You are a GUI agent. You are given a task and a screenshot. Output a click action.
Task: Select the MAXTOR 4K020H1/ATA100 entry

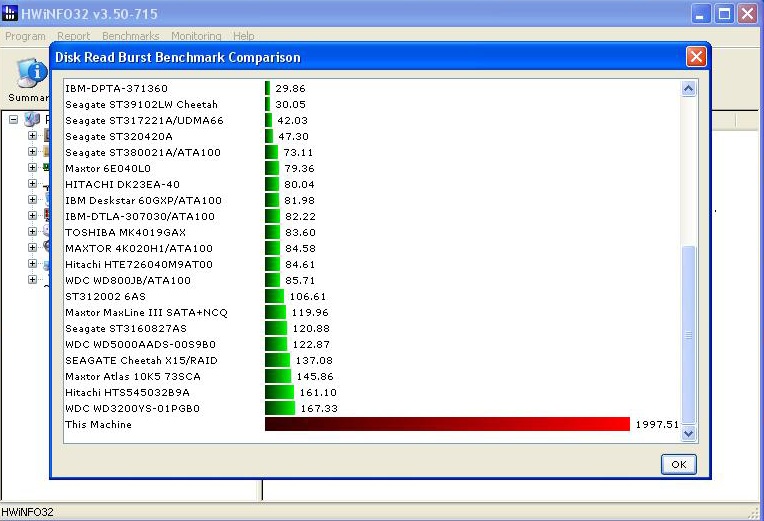tap(139, 249)
